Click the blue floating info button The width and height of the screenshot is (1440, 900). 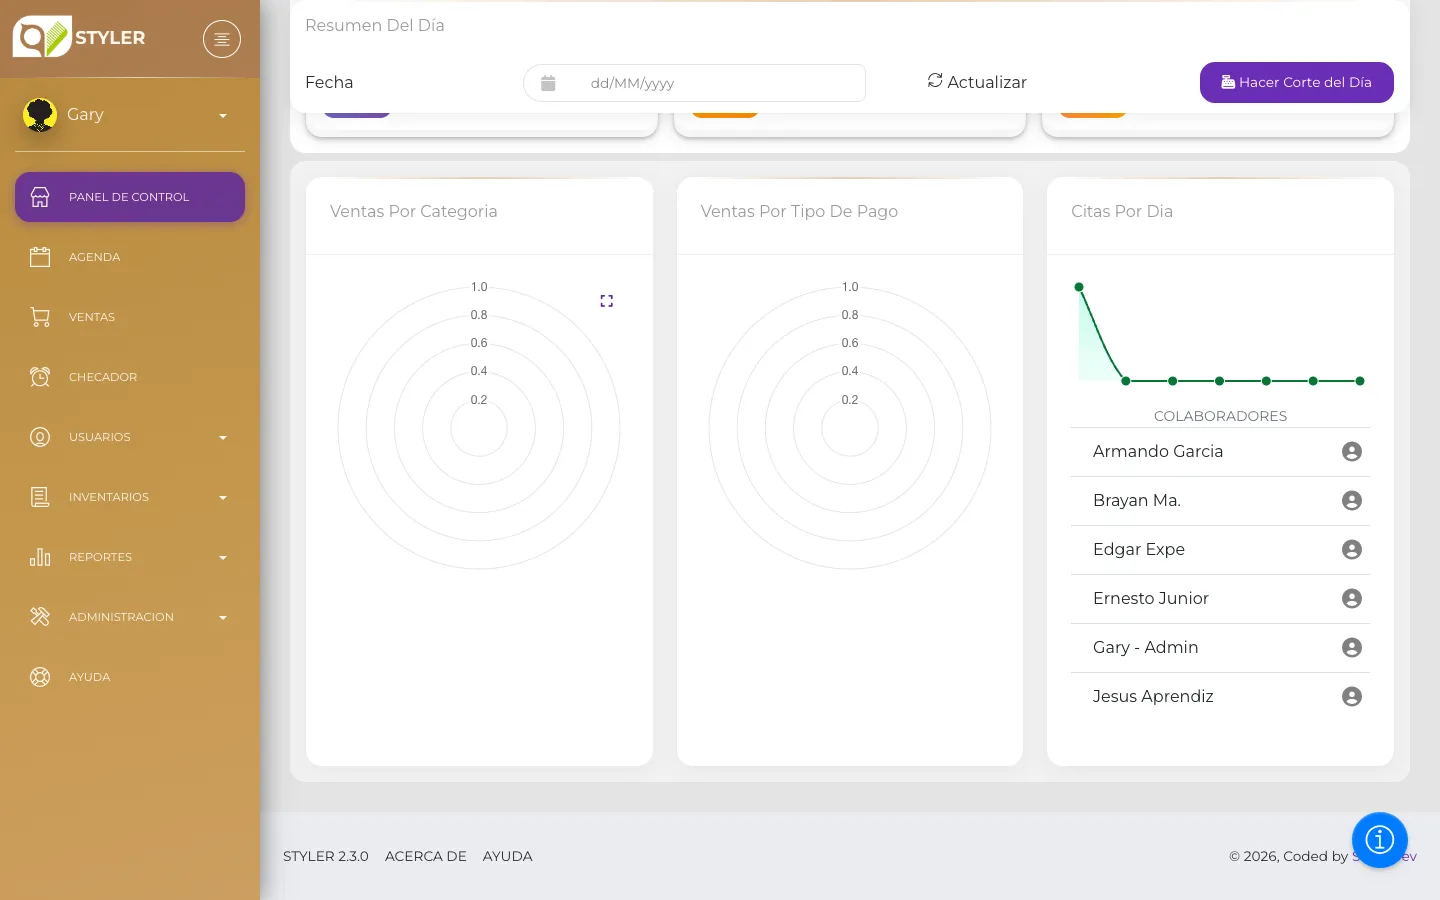tap(1380, 840)
